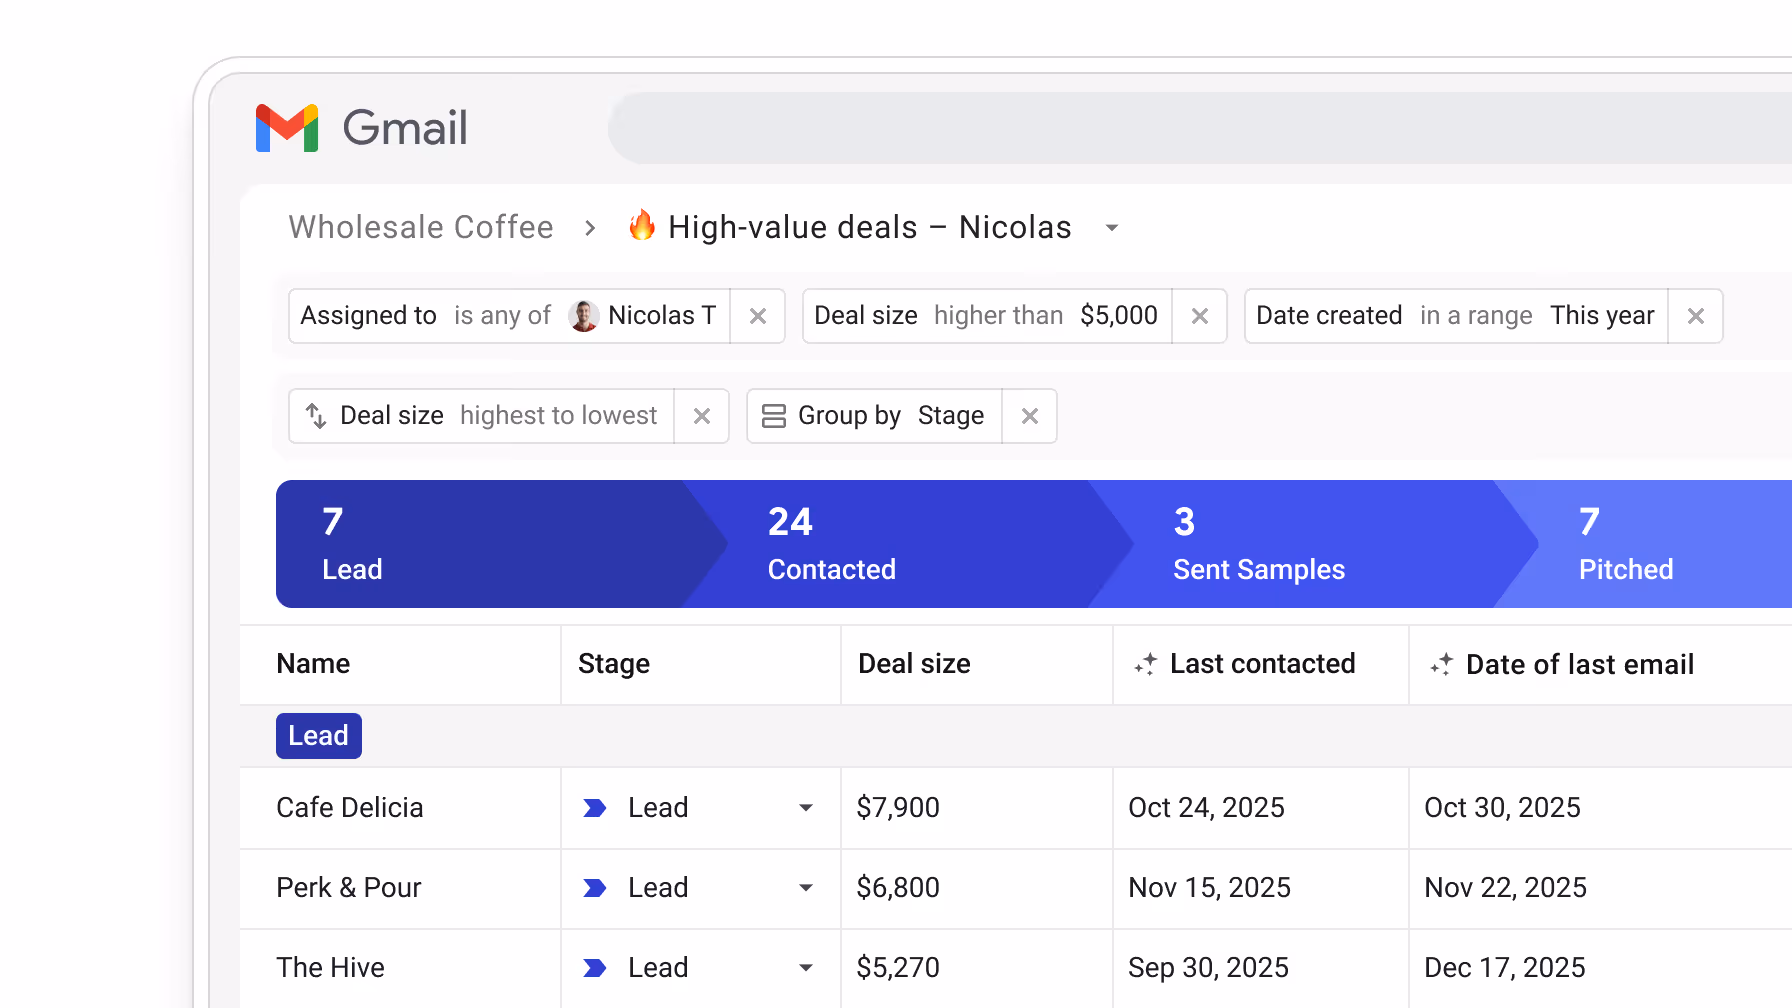Click the Last contacted column header
Viewport: 1792px width, 1008px height.
[x=1263, y=664]
